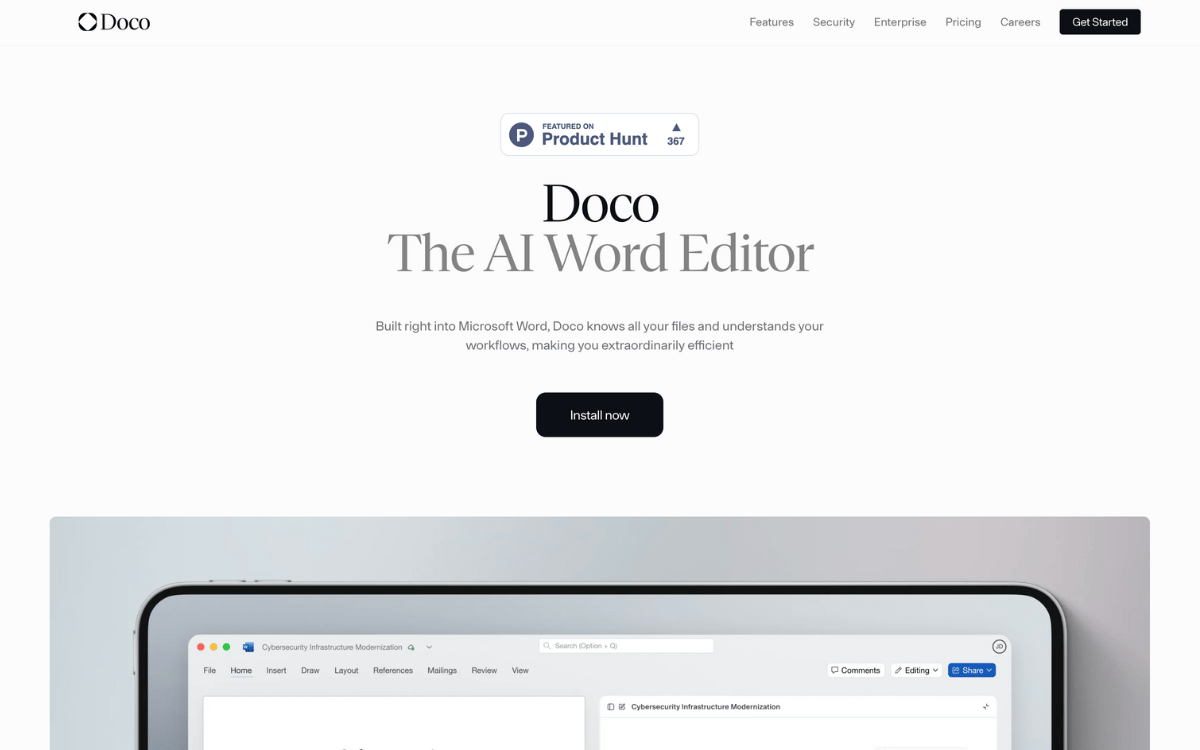
Task: Open the Comments pane button
Action: click(856, 670)
